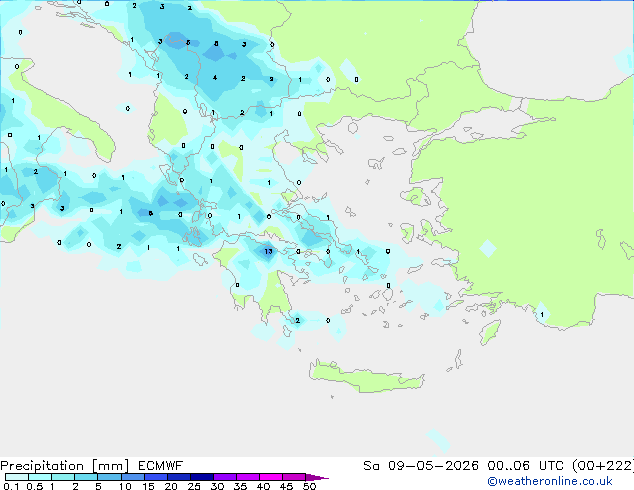Click the "35" legend scale label
634x490 pixels.
[x=240, y=486]
